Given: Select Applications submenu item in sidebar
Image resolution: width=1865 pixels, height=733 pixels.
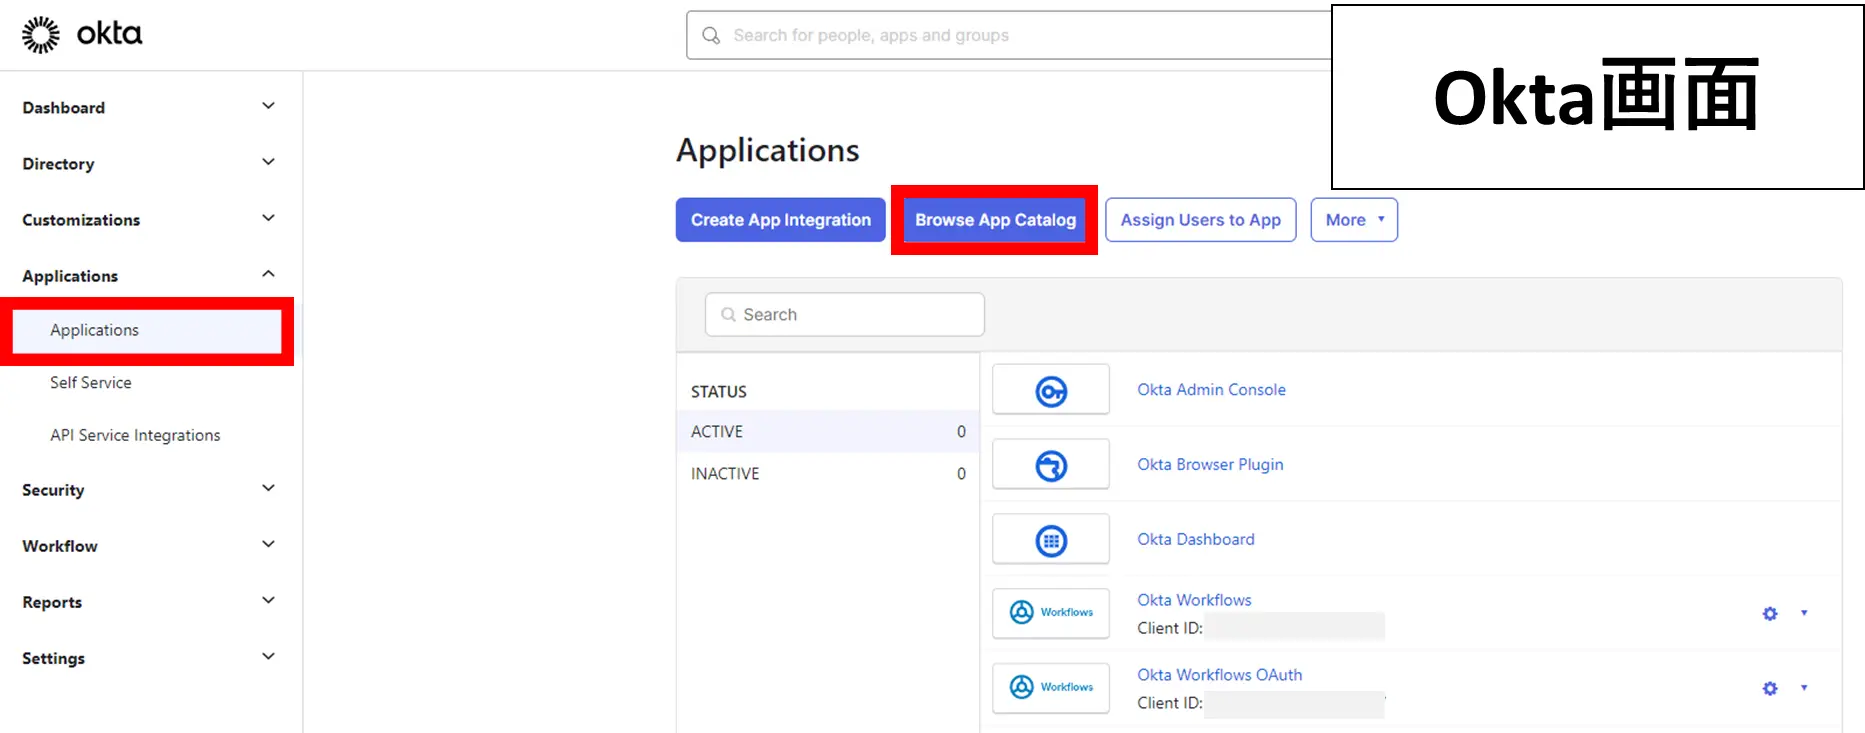Looking at the screenshot, I should click(147, 330).
